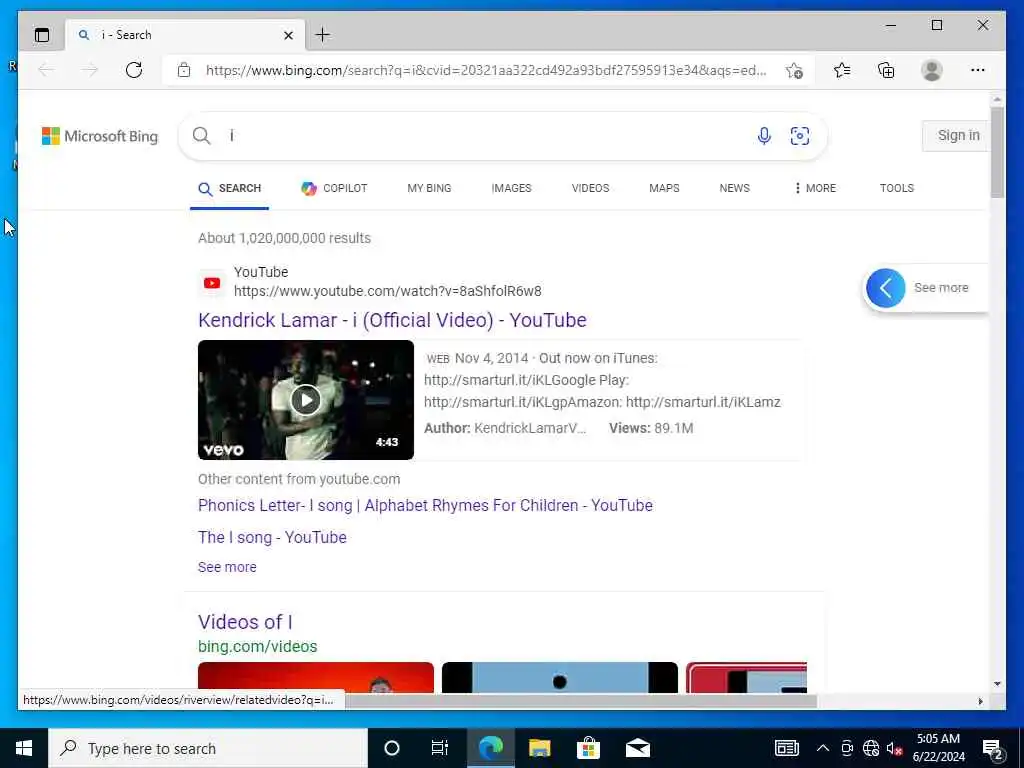
Task: Open the tab actions menu icon
Action: coord(42,35)
